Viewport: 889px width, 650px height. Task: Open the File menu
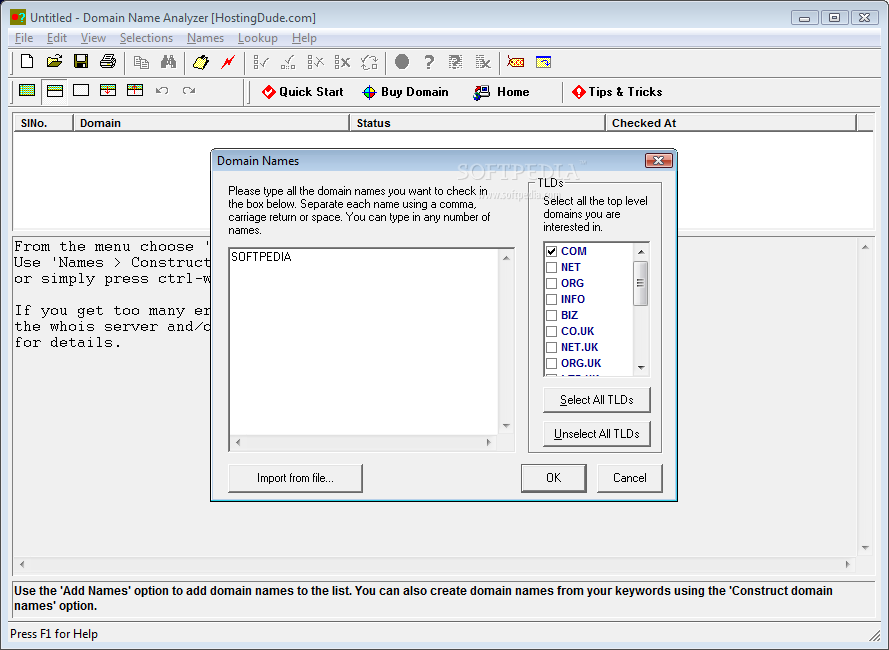[24, 38]
